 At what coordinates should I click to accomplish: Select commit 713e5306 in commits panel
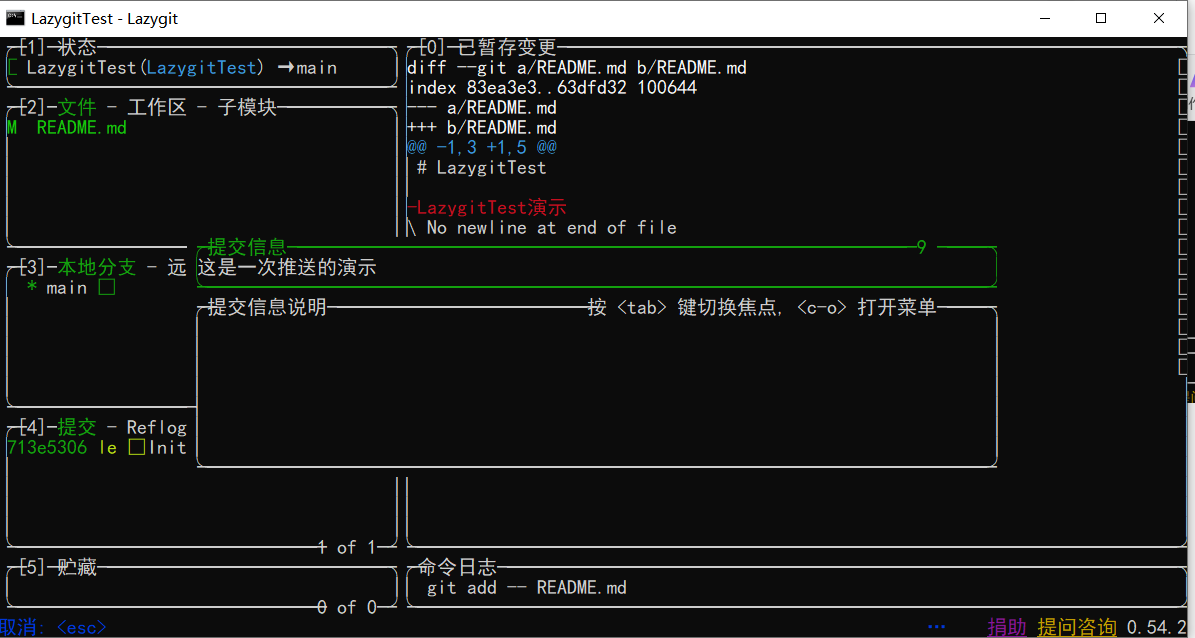pos(97,447)
